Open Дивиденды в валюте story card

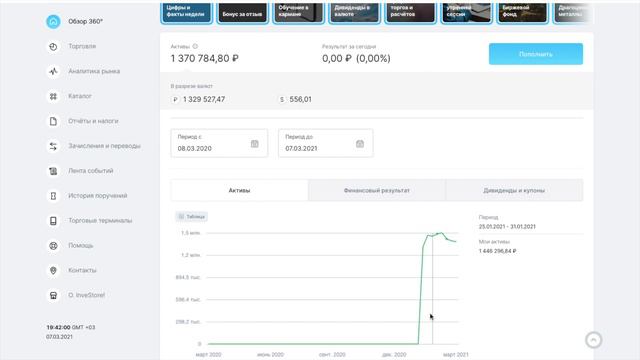pyautogui.click(x=354, y=13)
